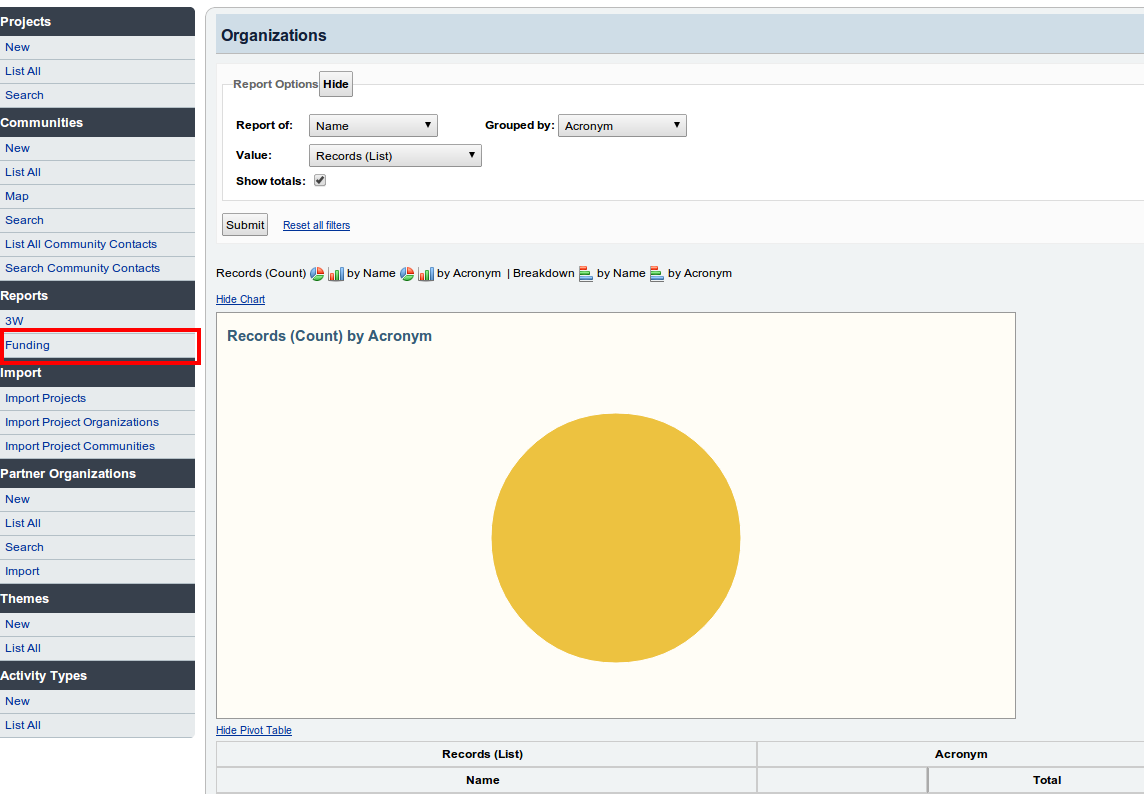The image size is (1144, 794).
Task: Open the Value dropdown showing Records (List)
Action: point(395,156)
